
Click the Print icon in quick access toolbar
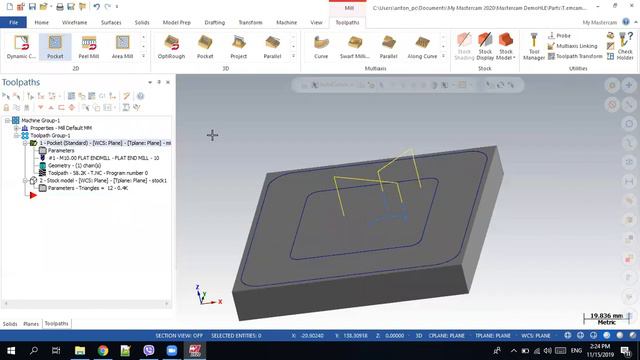point(60,7)
